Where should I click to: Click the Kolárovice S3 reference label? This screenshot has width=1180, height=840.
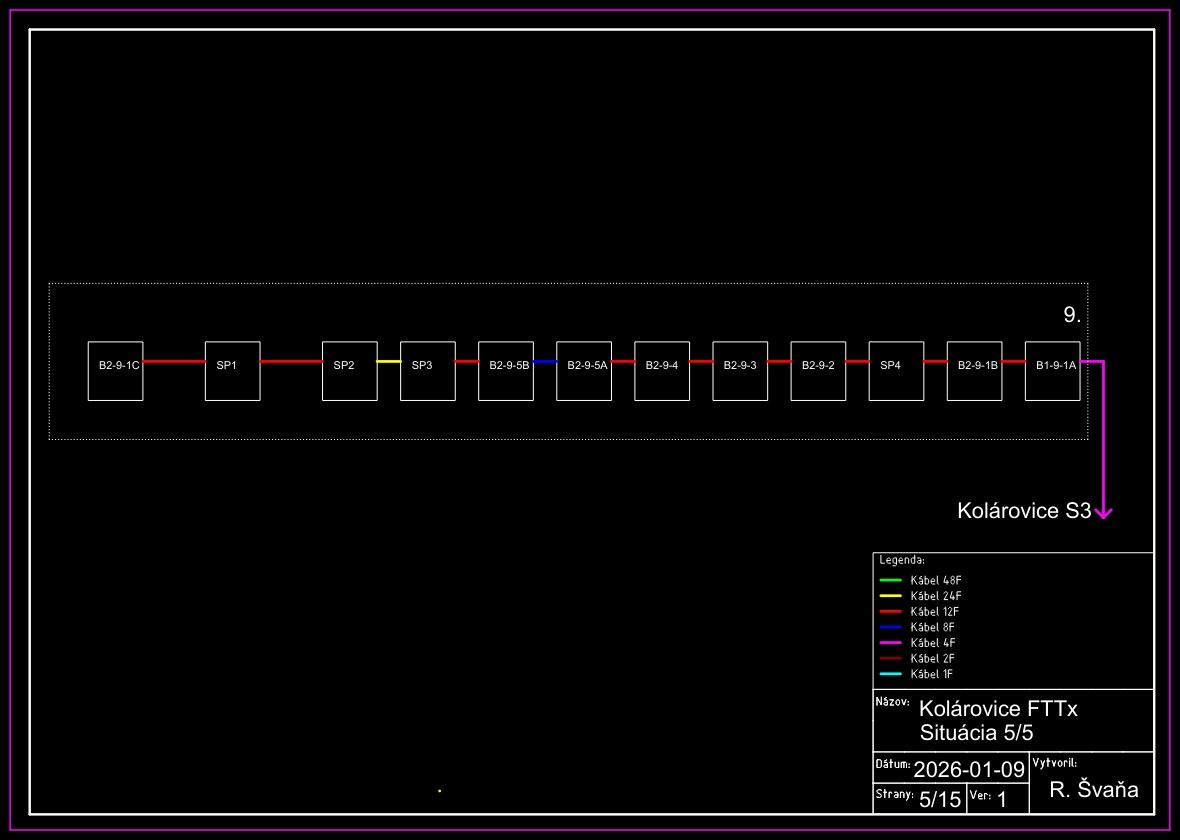1023,512
